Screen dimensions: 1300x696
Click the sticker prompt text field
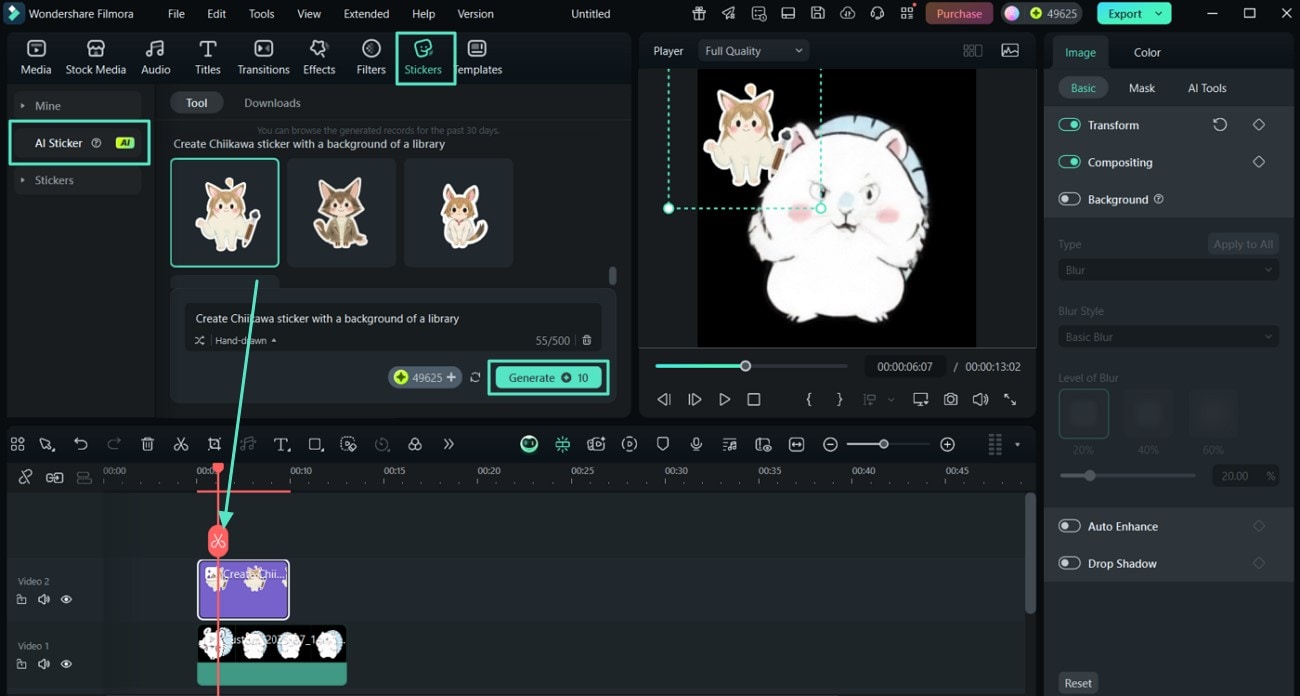(x=394, y=318)
